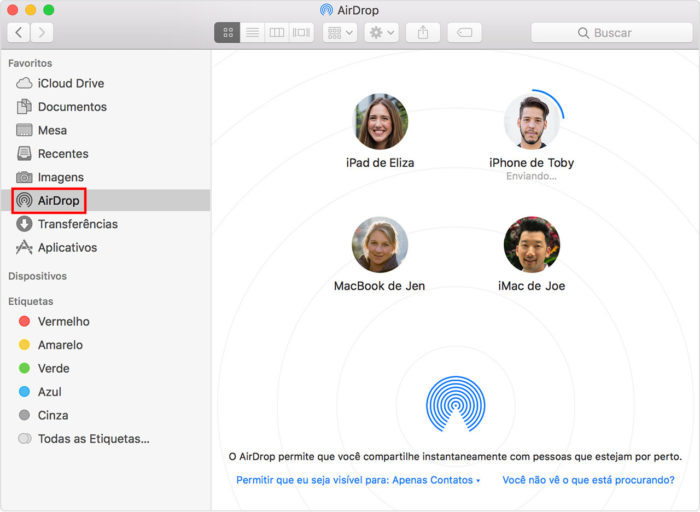Open the gear action menu
700x512 pixels.
tap(382, 33)
